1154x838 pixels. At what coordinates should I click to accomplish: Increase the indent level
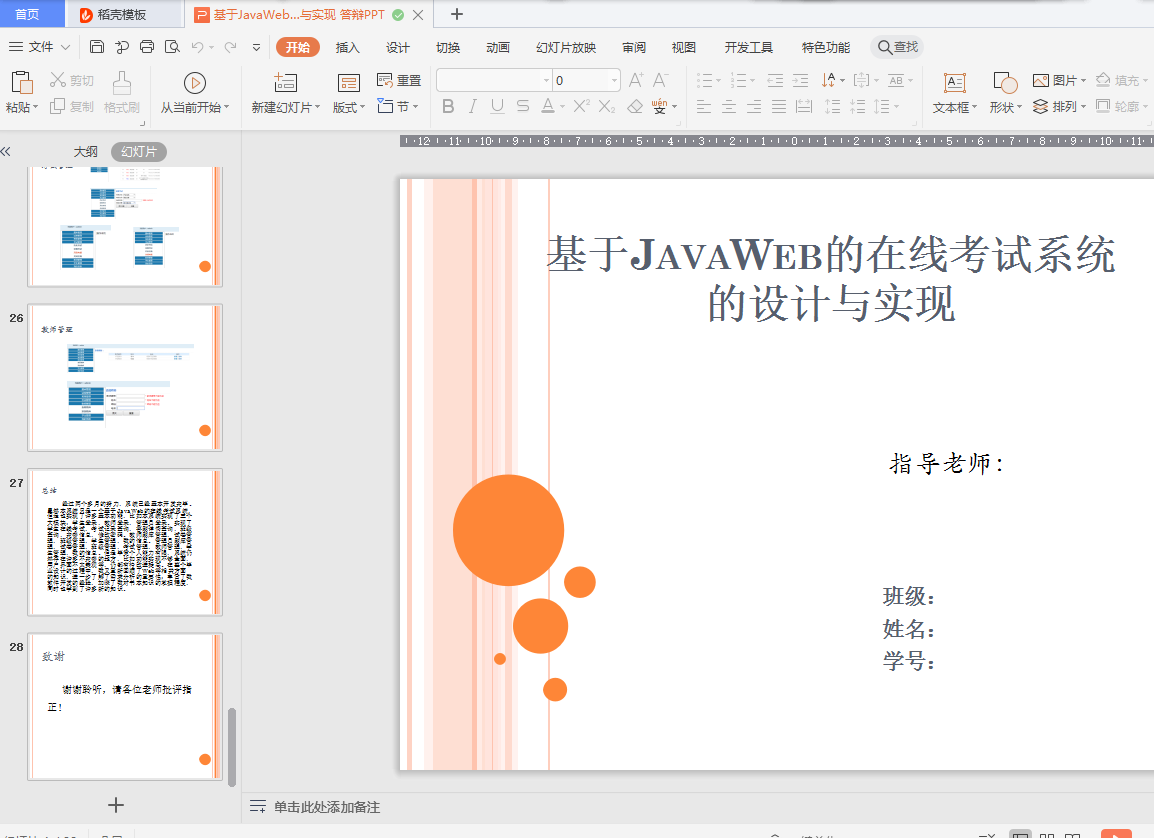(800, 80)
